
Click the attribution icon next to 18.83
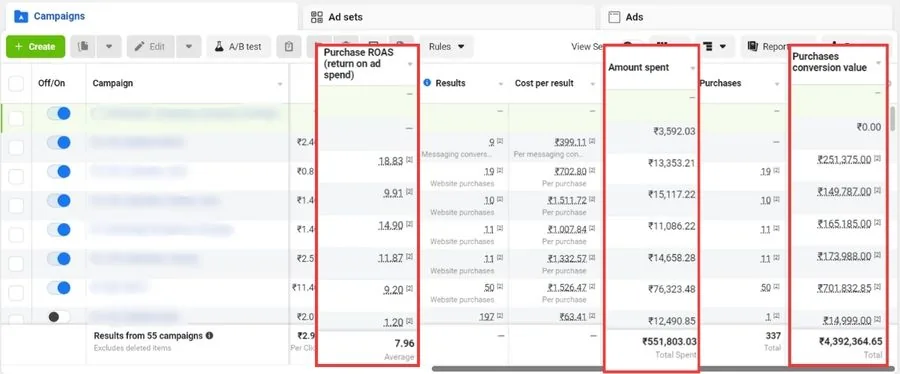[409, 161]
